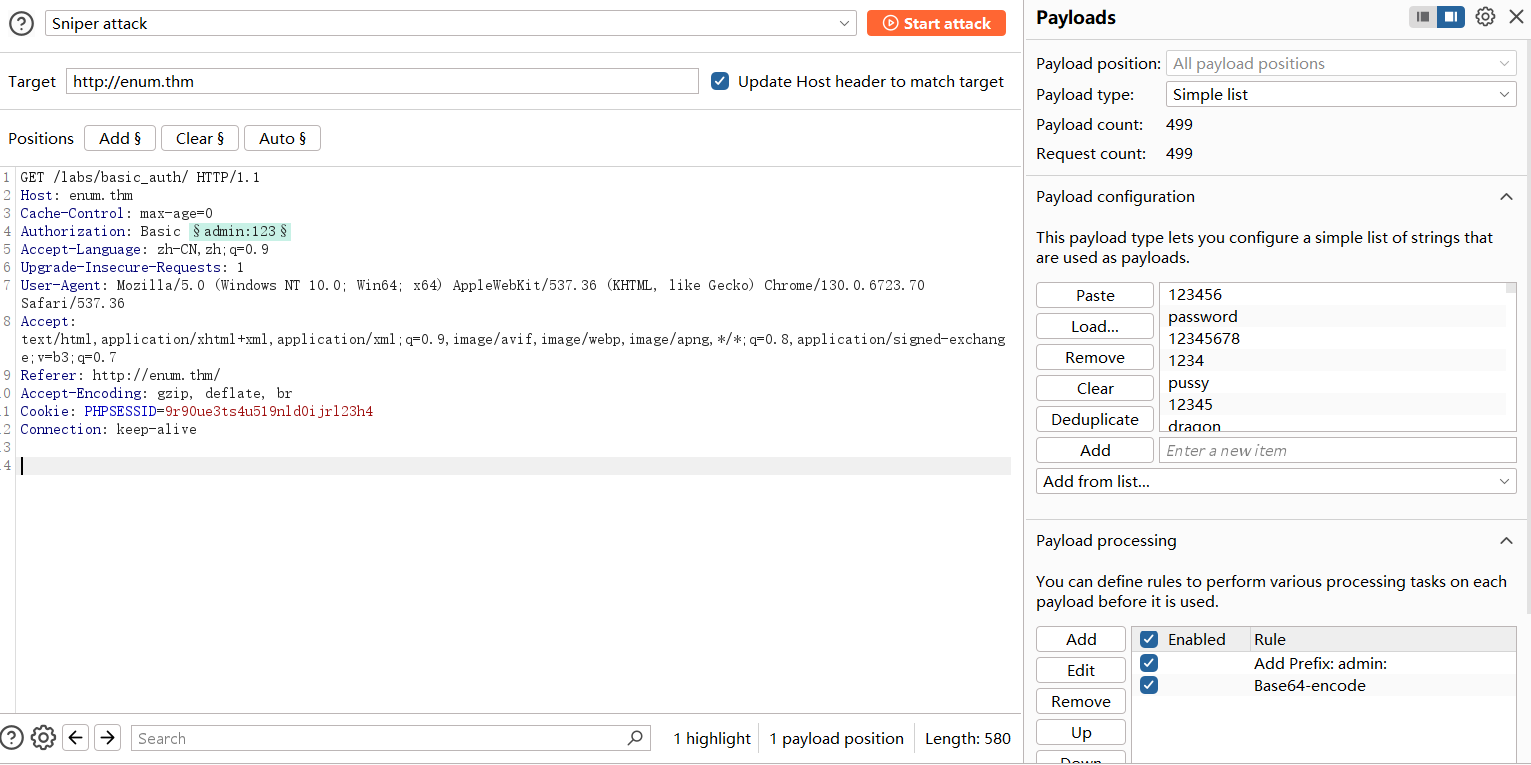The image size is (1531, 765).
Task: Open the Payload type Simple list dropdown
Action: point(1341,94)
